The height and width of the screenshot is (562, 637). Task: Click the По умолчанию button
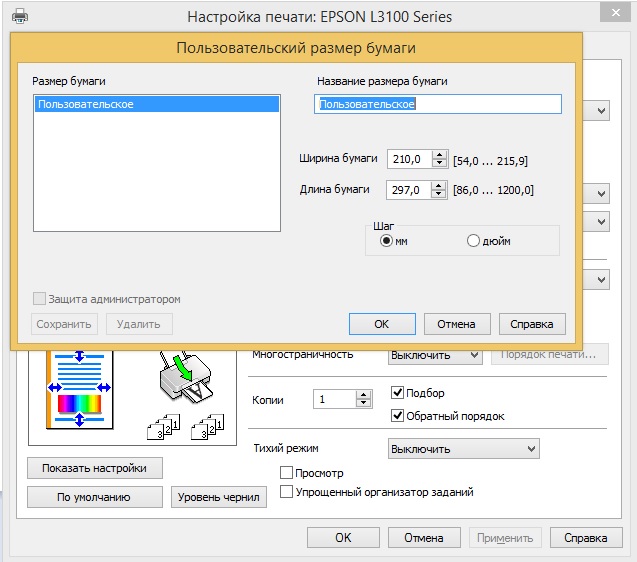[x=95, y=497]
